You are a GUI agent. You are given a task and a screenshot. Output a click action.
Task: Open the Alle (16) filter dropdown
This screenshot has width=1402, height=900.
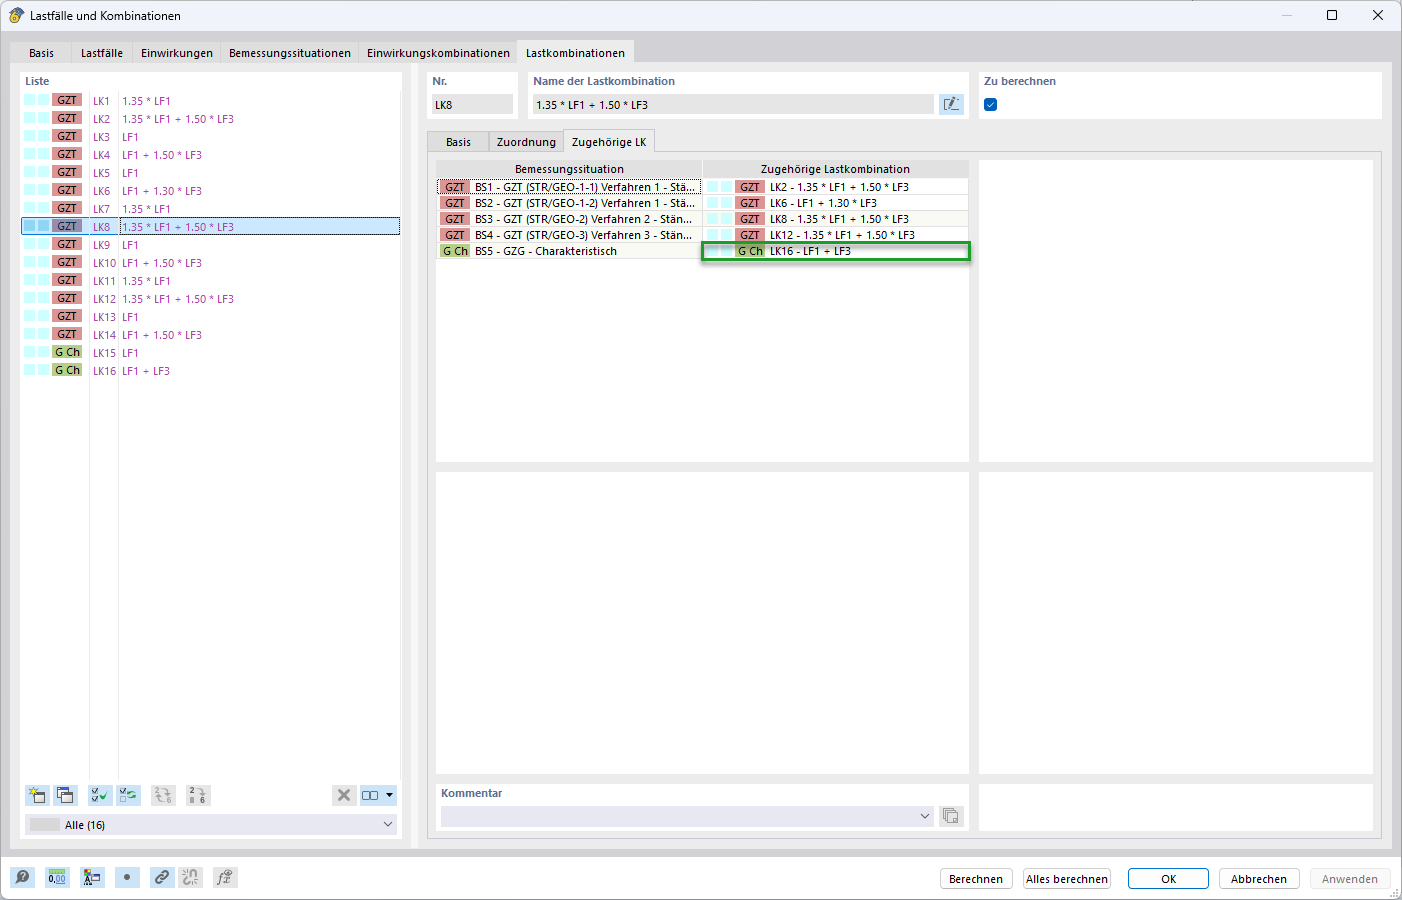pyautogui.click(x=211, y=825)
